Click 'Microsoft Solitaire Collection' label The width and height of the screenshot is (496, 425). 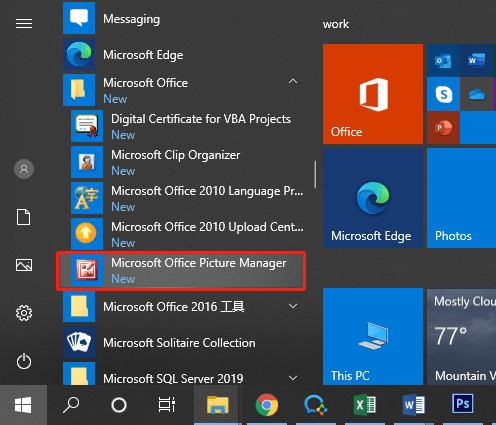pyautogui.click(x=179, y=343)
